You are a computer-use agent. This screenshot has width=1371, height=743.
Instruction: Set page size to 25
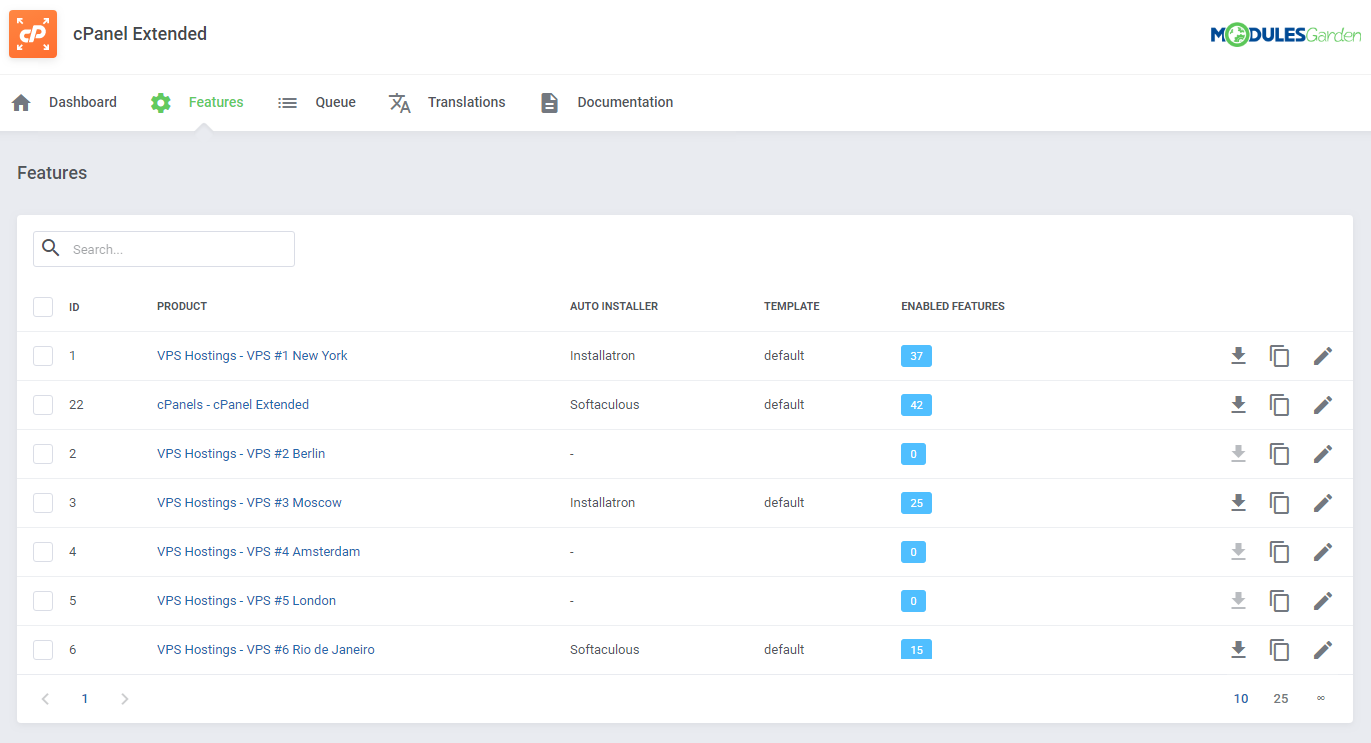coord(1281,698)
